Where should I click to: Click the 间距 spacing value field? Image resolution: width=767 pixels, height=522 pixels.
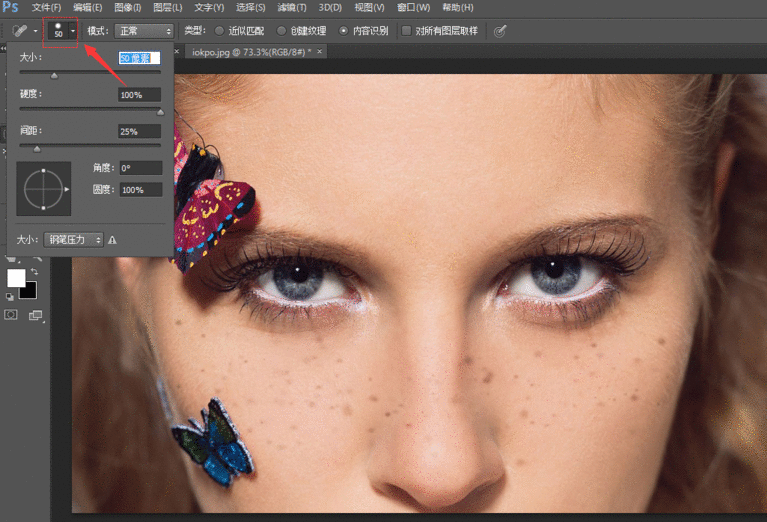(139, 131)
